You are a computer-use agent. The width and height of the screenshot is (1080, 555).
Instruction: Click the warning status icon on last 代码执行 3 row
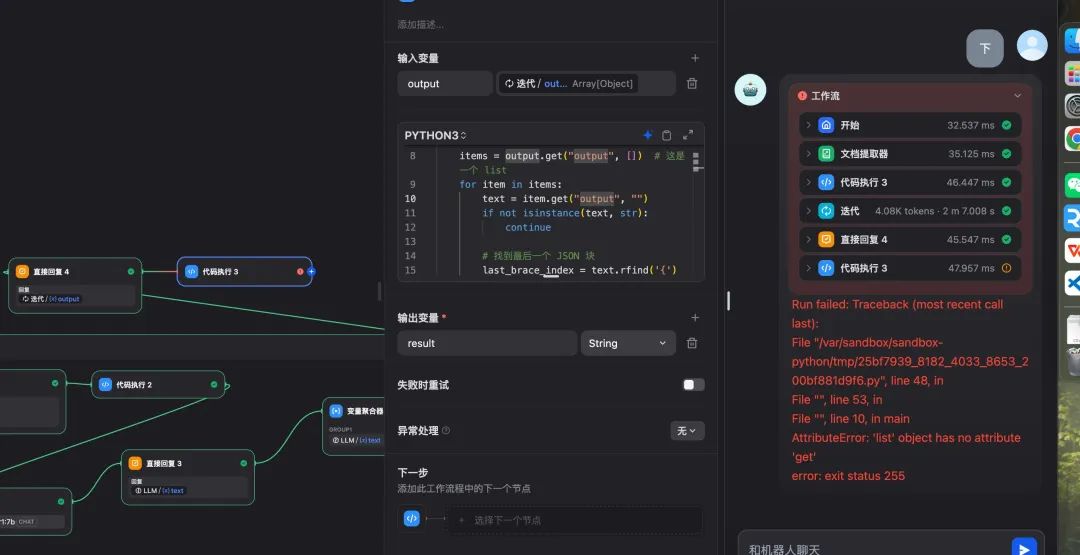coord(1006,268)
